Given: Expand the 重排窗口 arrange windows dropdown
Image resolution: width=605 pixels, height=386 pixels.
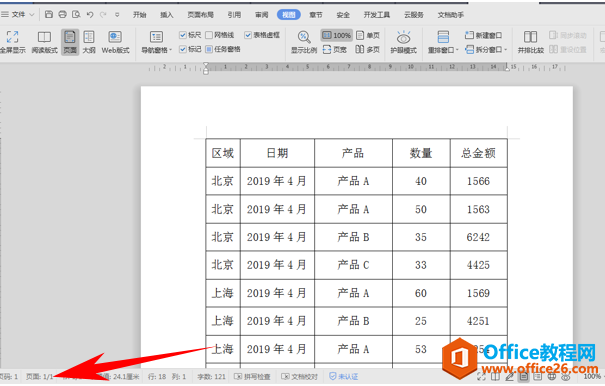Looking at the screenshot, I should tap(457, 50).
